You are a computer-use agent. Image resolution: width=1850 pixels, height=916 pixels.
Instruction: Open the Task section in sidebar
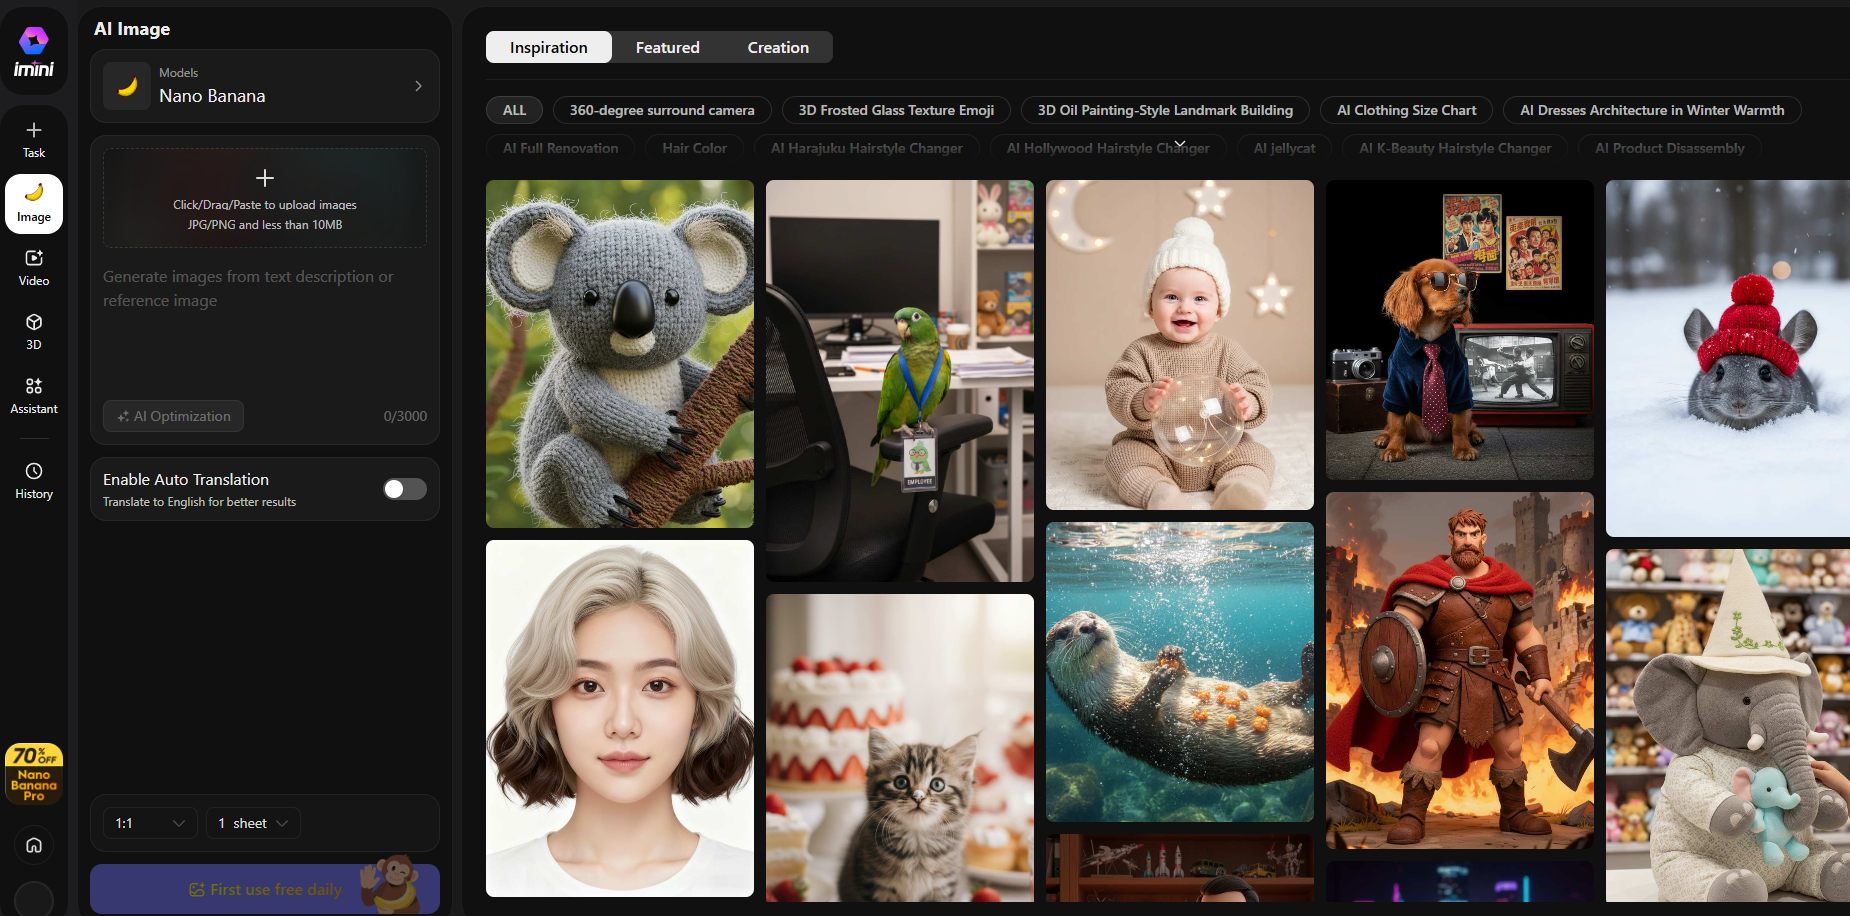click(34, 139)
